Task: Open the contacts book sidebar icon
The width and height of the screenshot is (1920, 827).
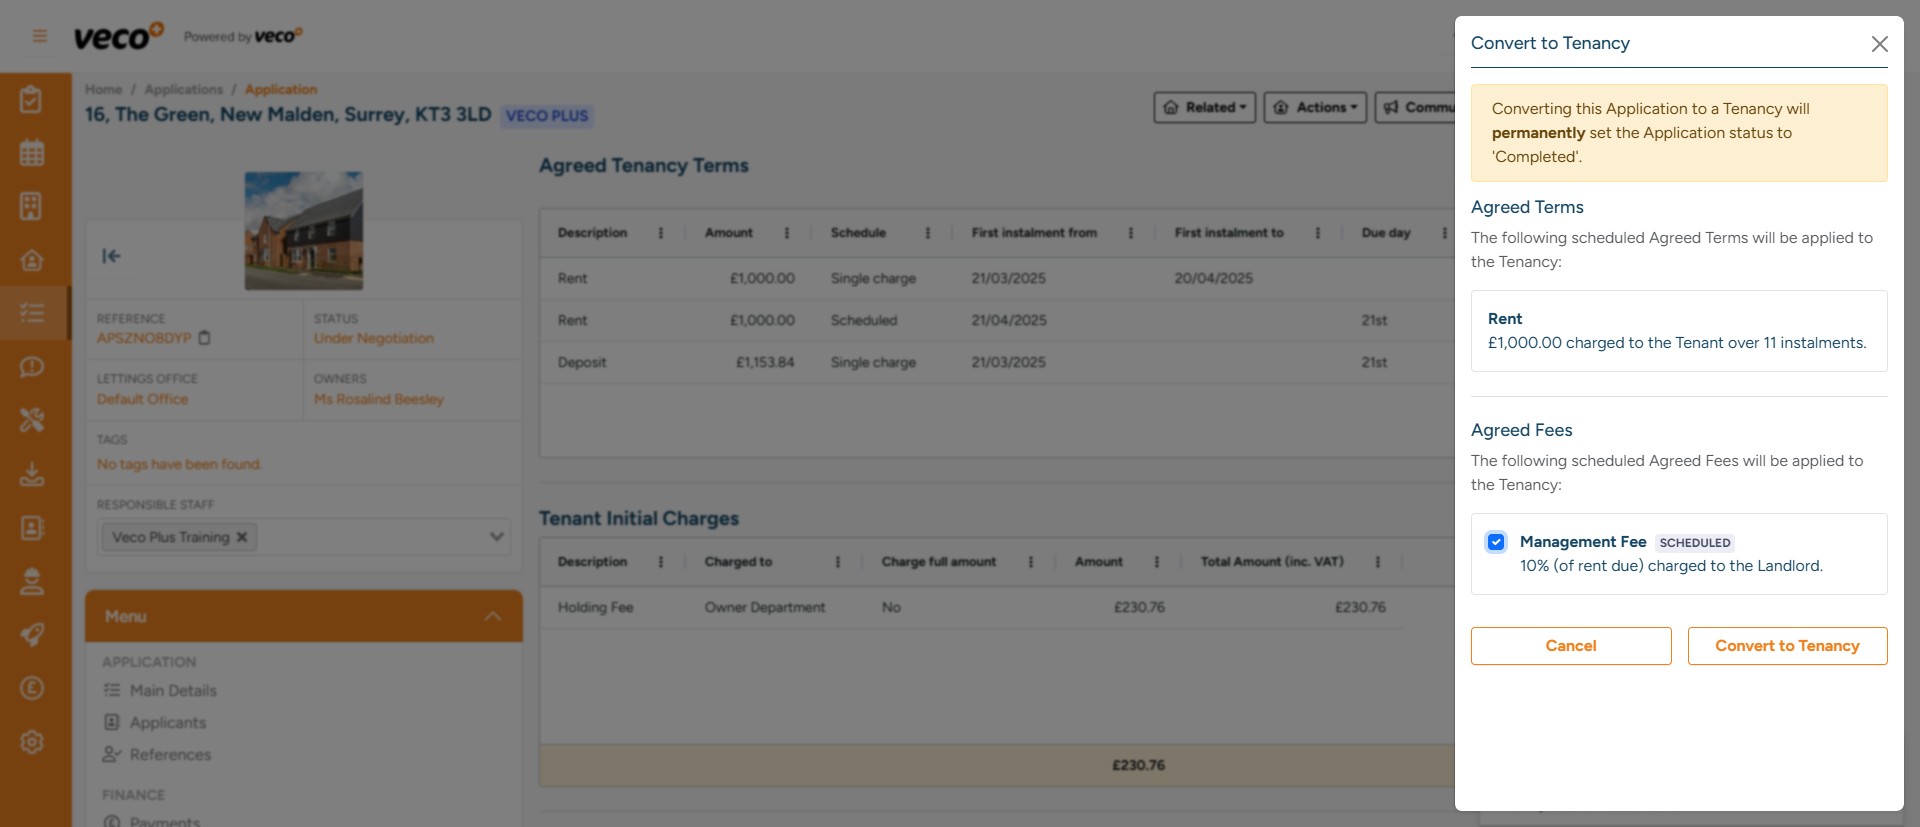Action: (x=32, y=527)
